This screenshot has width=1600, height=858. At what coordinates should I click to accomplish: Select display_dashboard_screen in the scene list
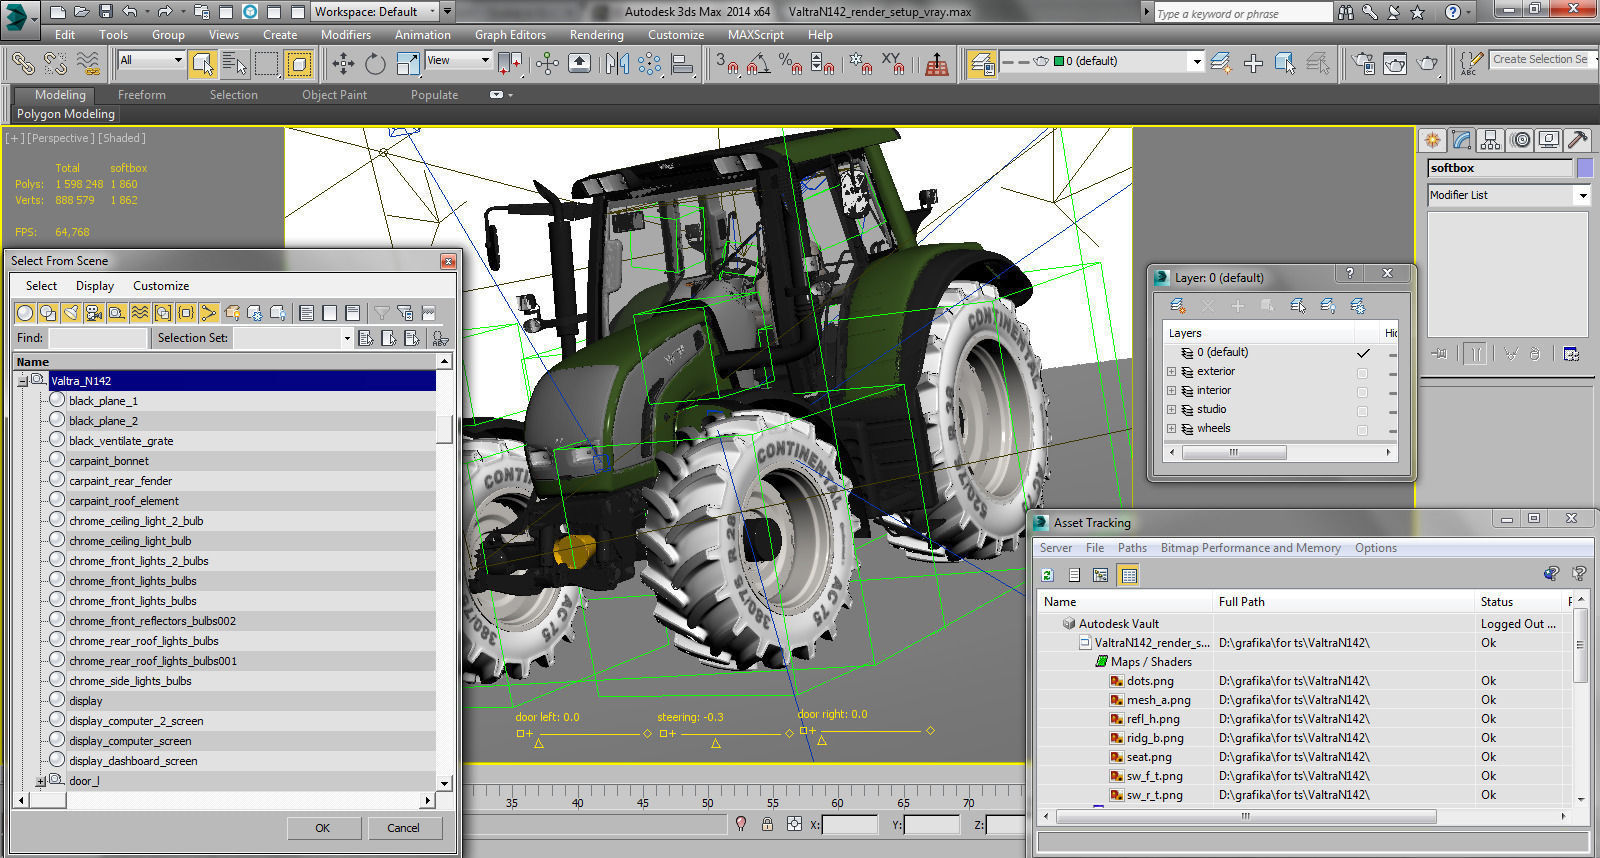(x=133, y=761)
